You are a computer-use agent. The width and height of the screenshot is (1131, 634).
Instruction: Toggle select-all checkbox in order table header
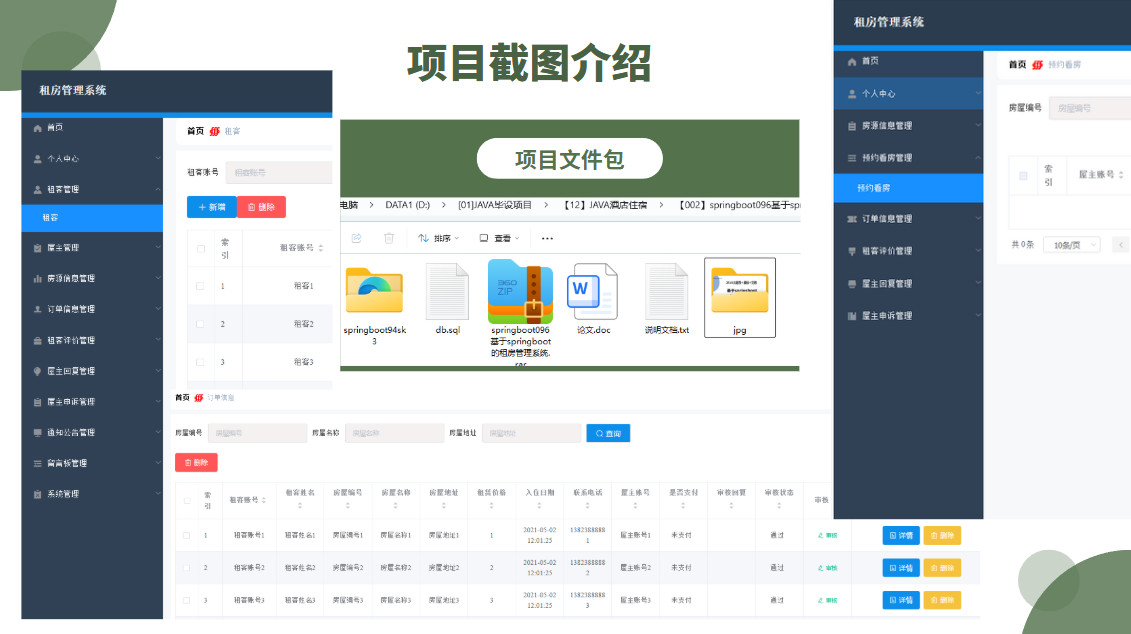[x=187, y=501]
